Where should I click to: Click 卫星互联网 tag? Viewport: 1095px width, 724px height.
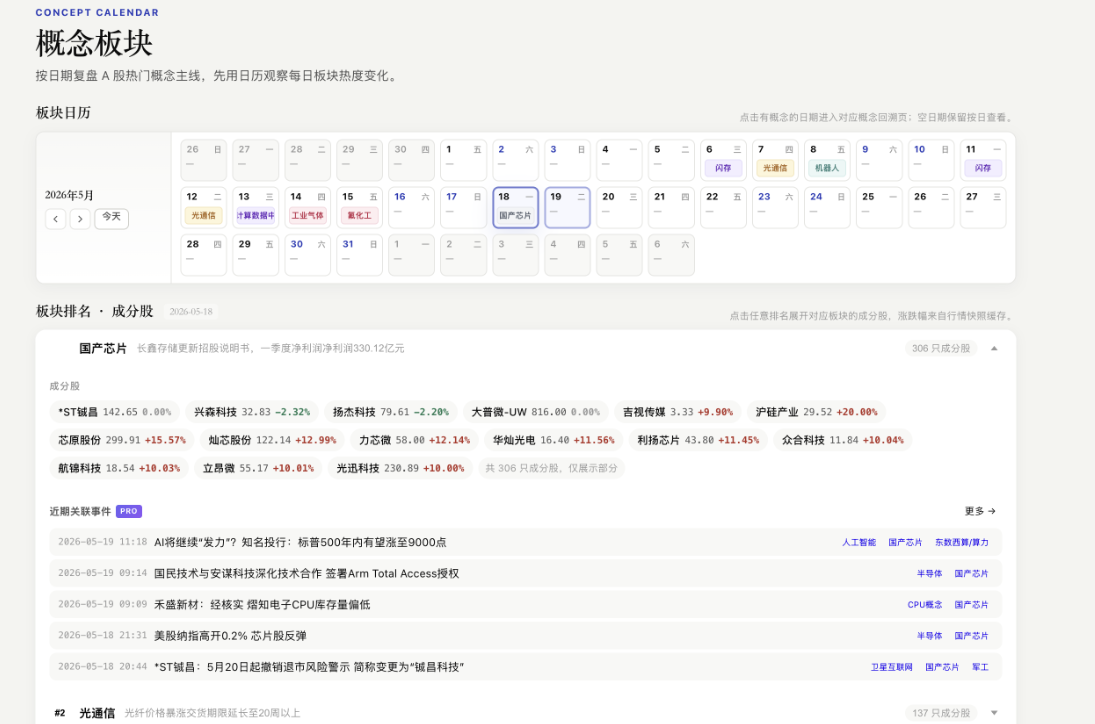point(891,667)
